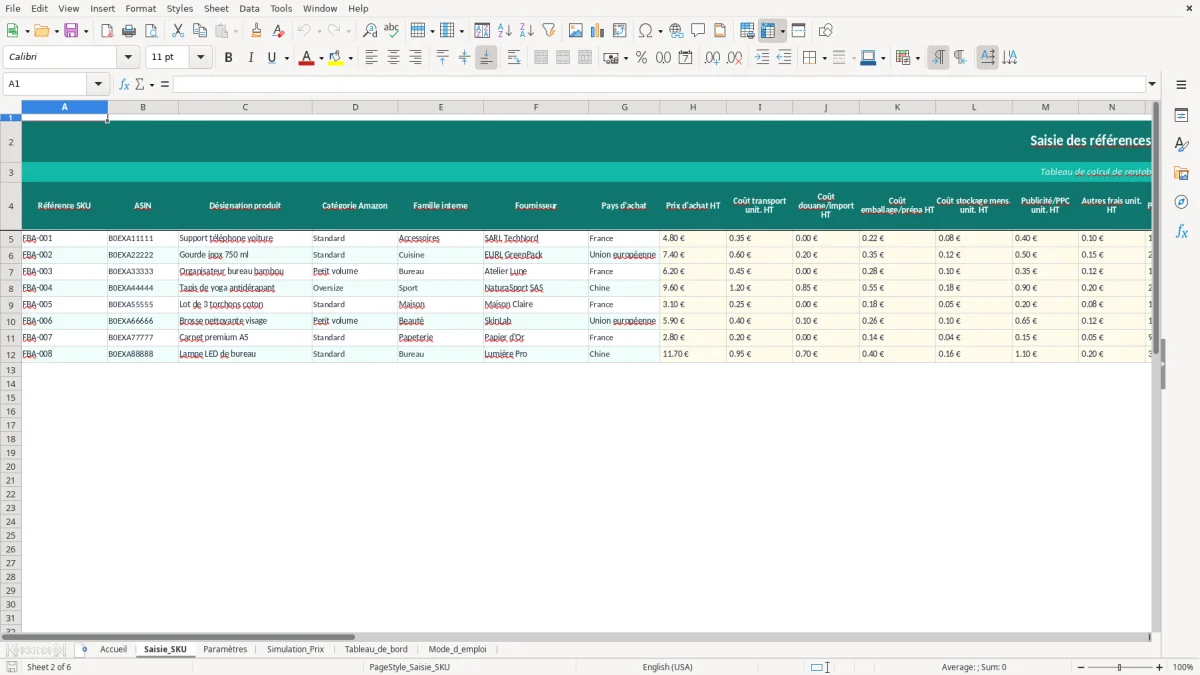Click the Clear Direct Formatting icon

279,31
